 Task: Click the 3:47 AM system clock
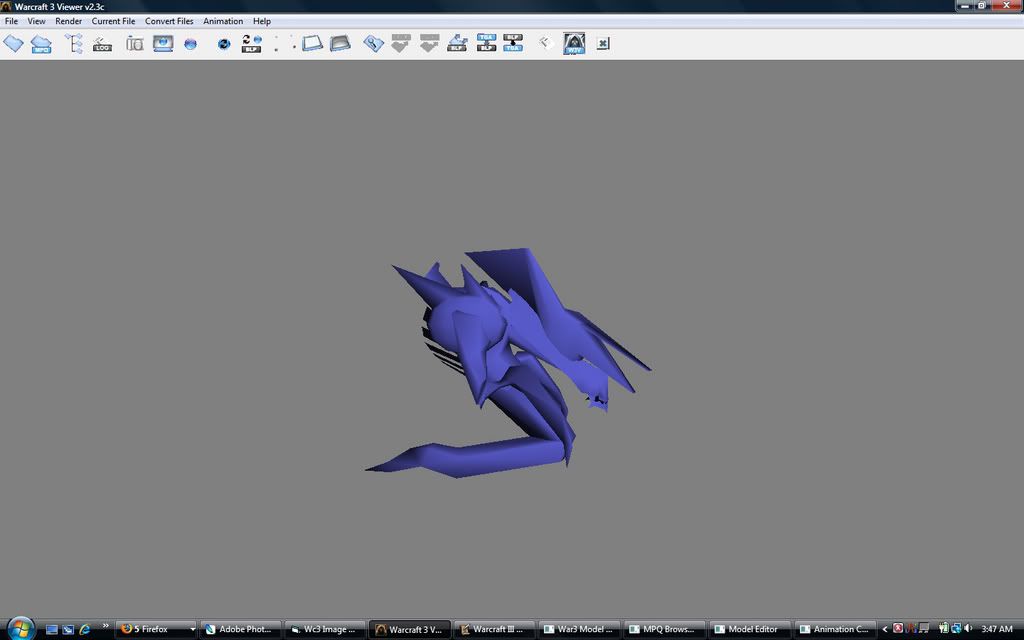[997, 630]
